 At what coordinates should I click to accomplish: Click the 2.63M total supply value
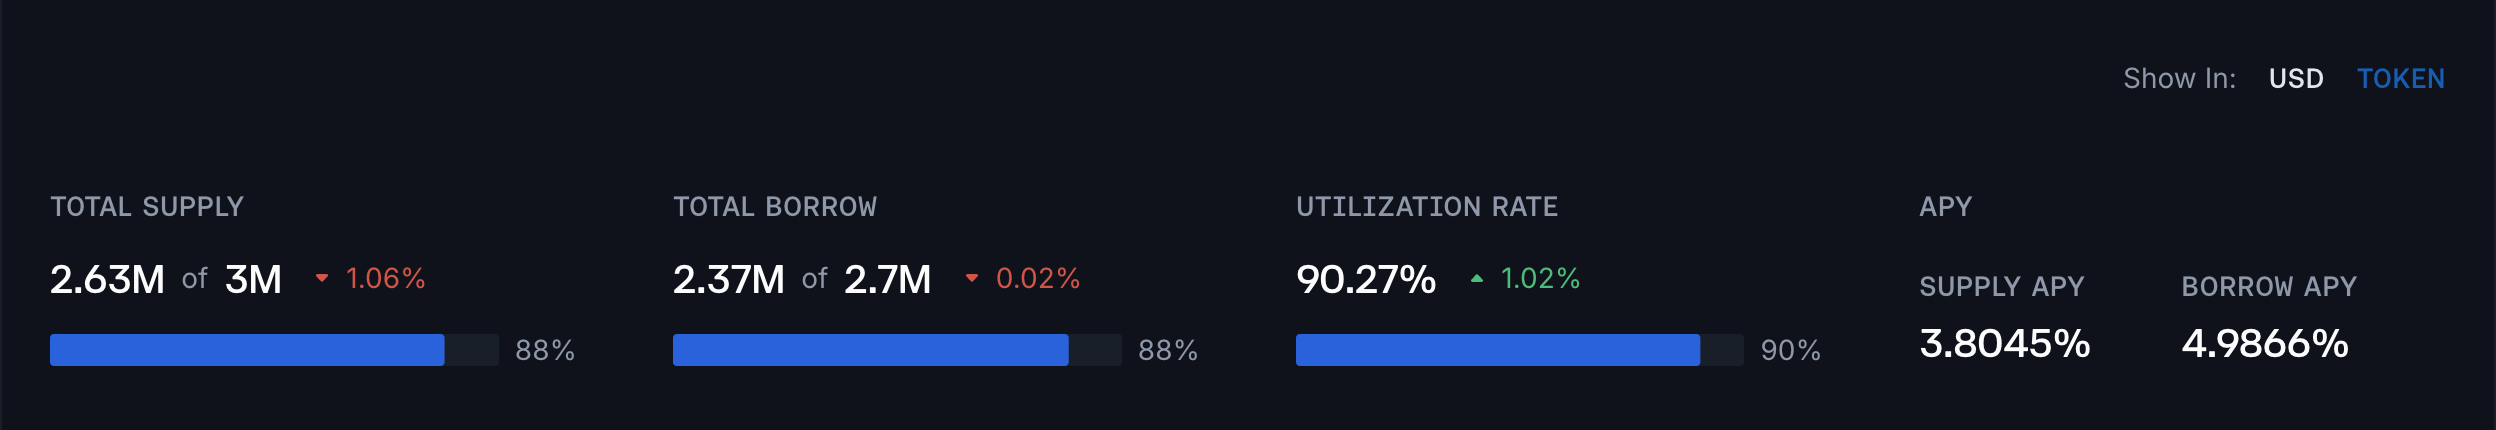click(107, 279)
